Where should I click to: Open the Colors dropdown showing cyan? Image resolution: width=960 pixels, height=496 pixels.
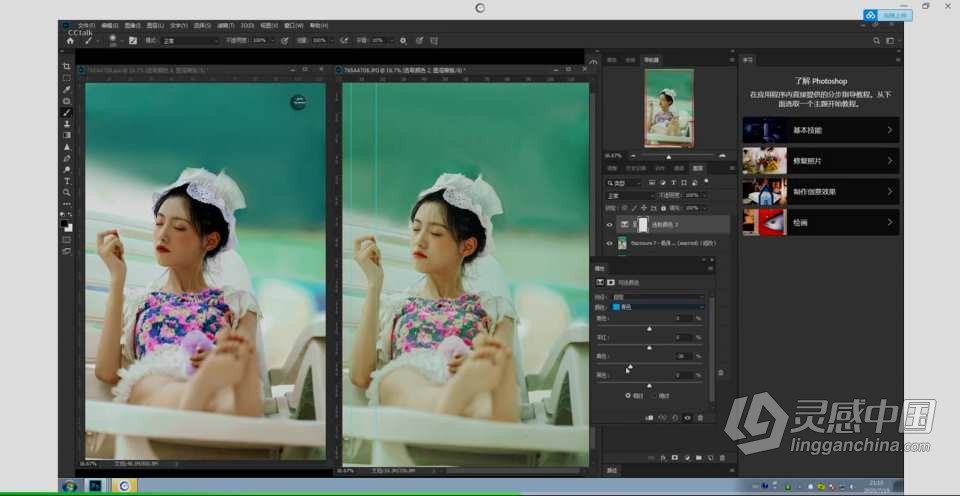658,307
